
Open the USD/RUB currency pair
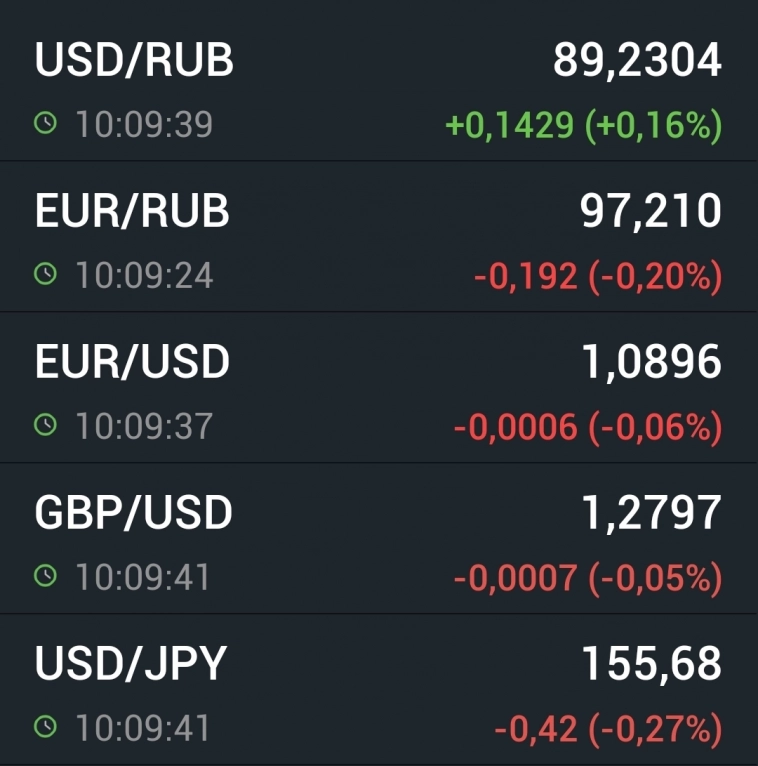(134, 61)
